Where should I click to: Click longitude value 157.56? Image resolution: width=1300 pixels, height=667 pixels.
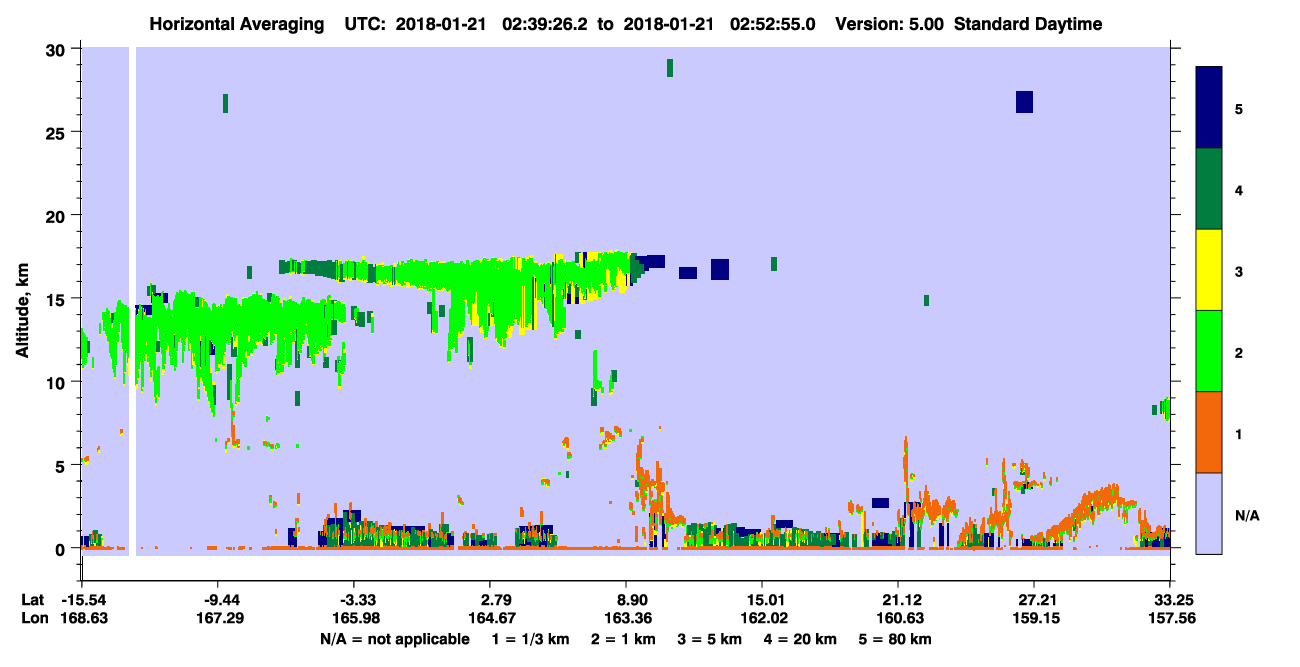(x=1170, y=618)
